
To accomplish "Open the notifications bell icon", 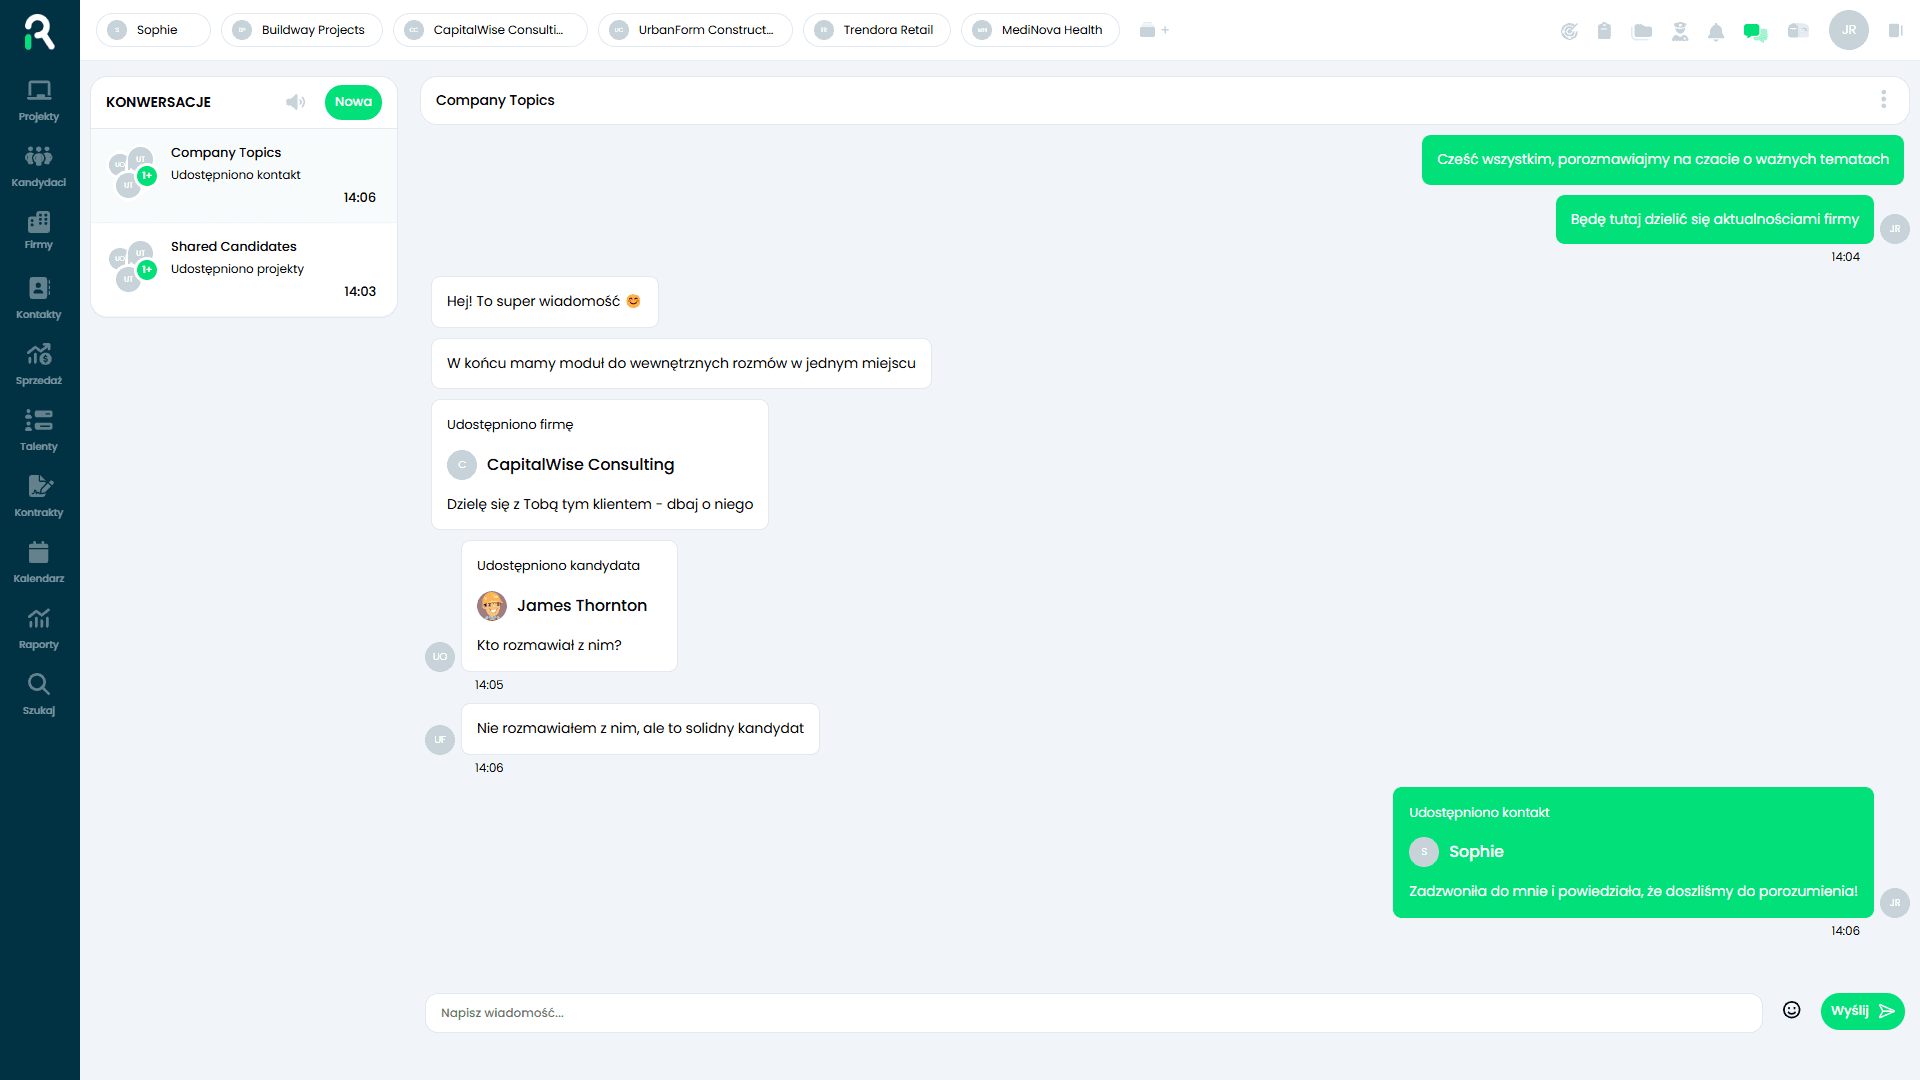I will pos(1716,31).
